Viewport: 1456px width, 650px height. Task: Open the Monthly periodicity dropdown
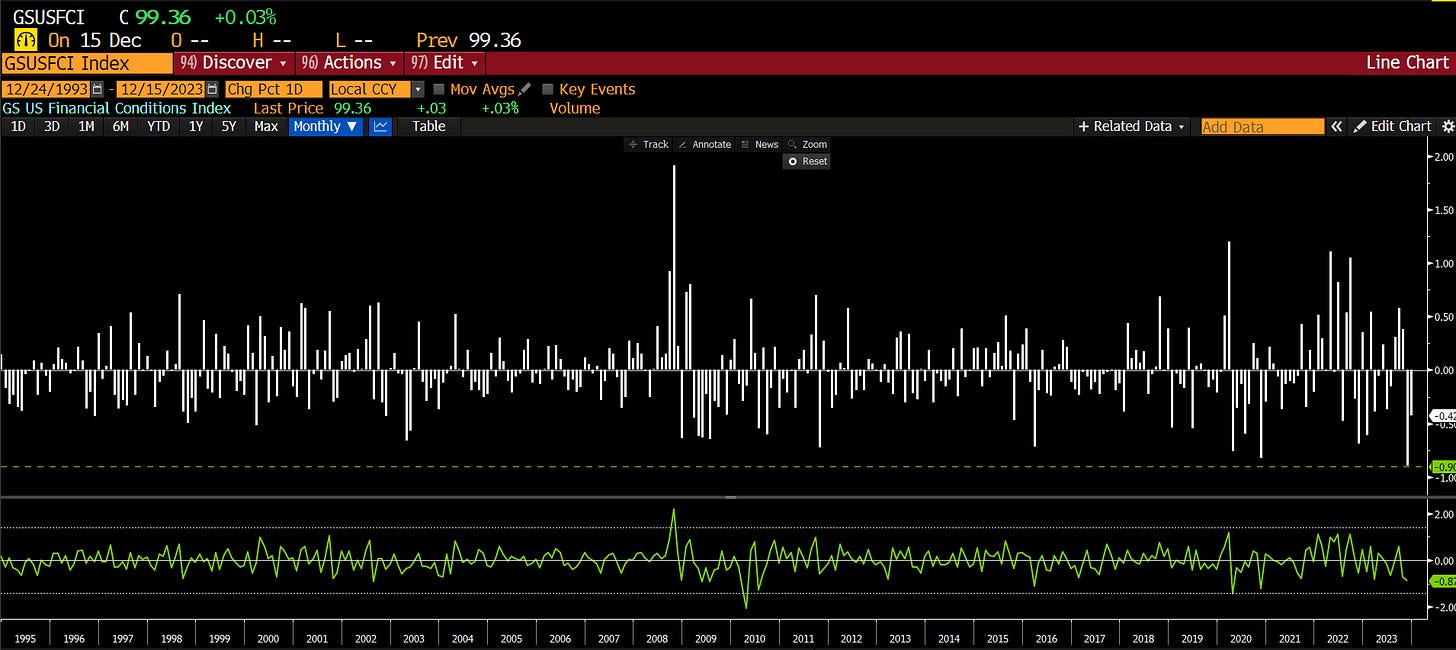click(326, 126)
